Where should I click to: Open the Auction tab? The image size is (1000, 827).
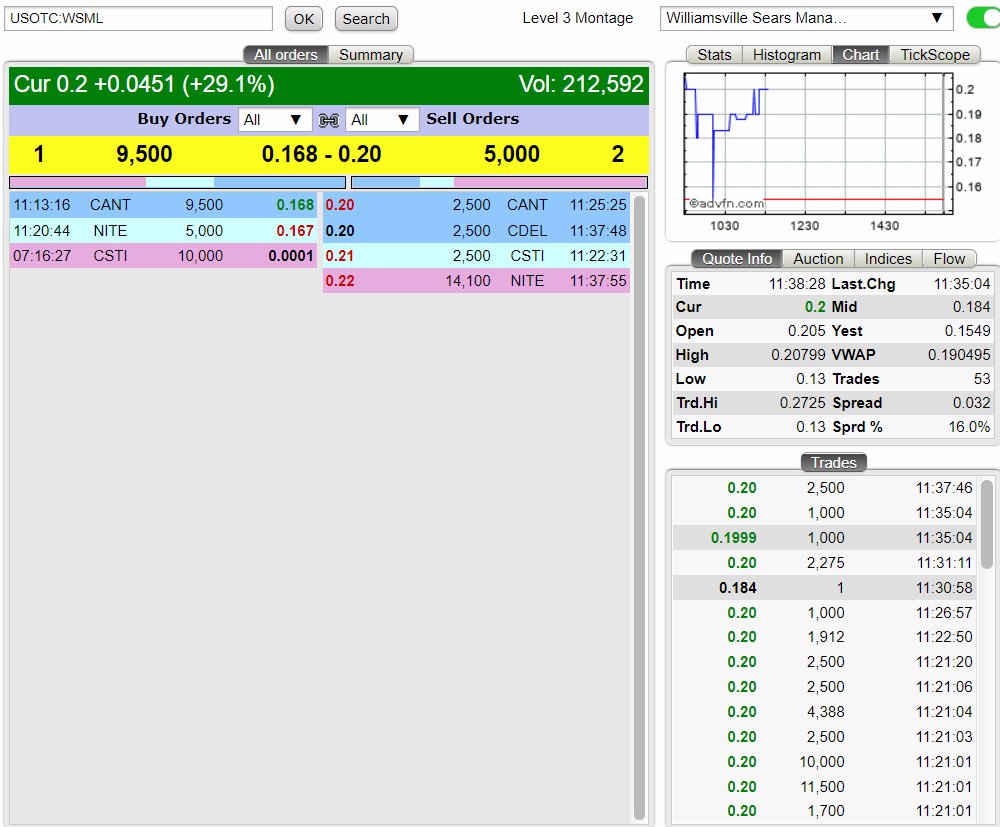[818, 259]
